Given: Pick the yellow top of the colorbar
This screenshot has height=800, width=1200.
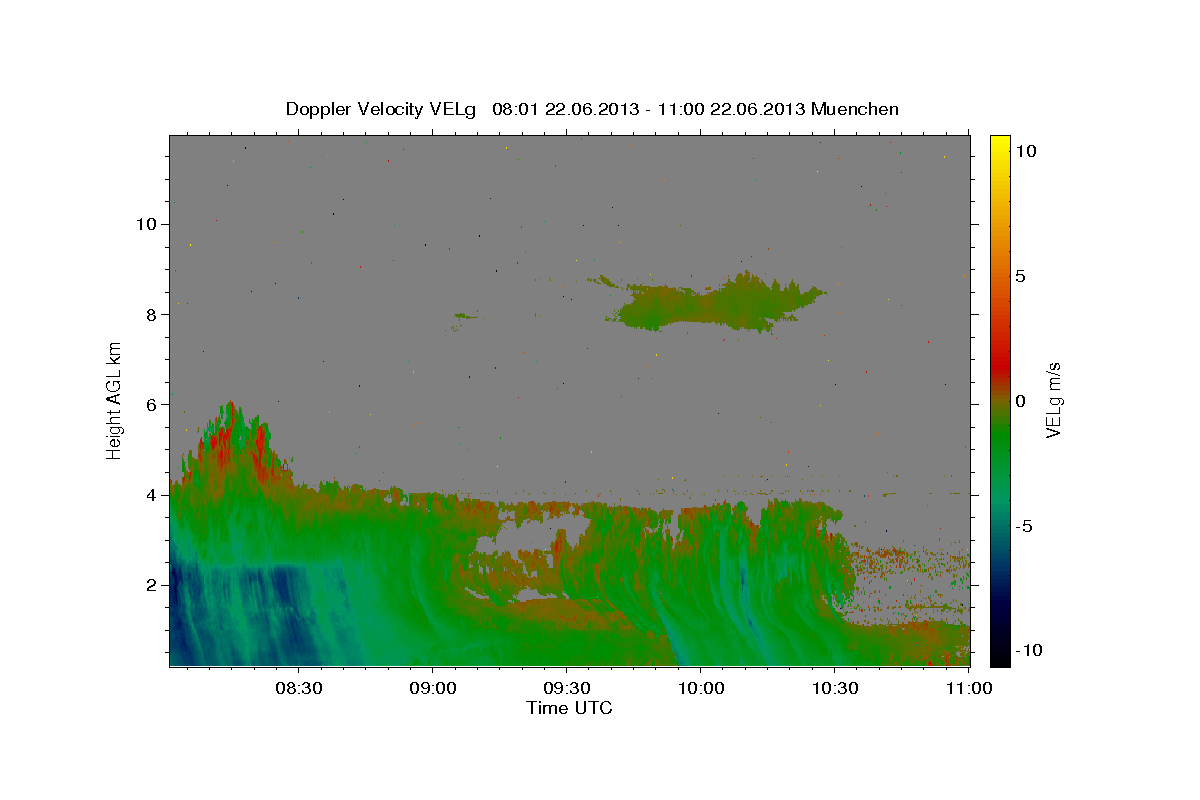Looking at the screenshot, I should point(999,145).
